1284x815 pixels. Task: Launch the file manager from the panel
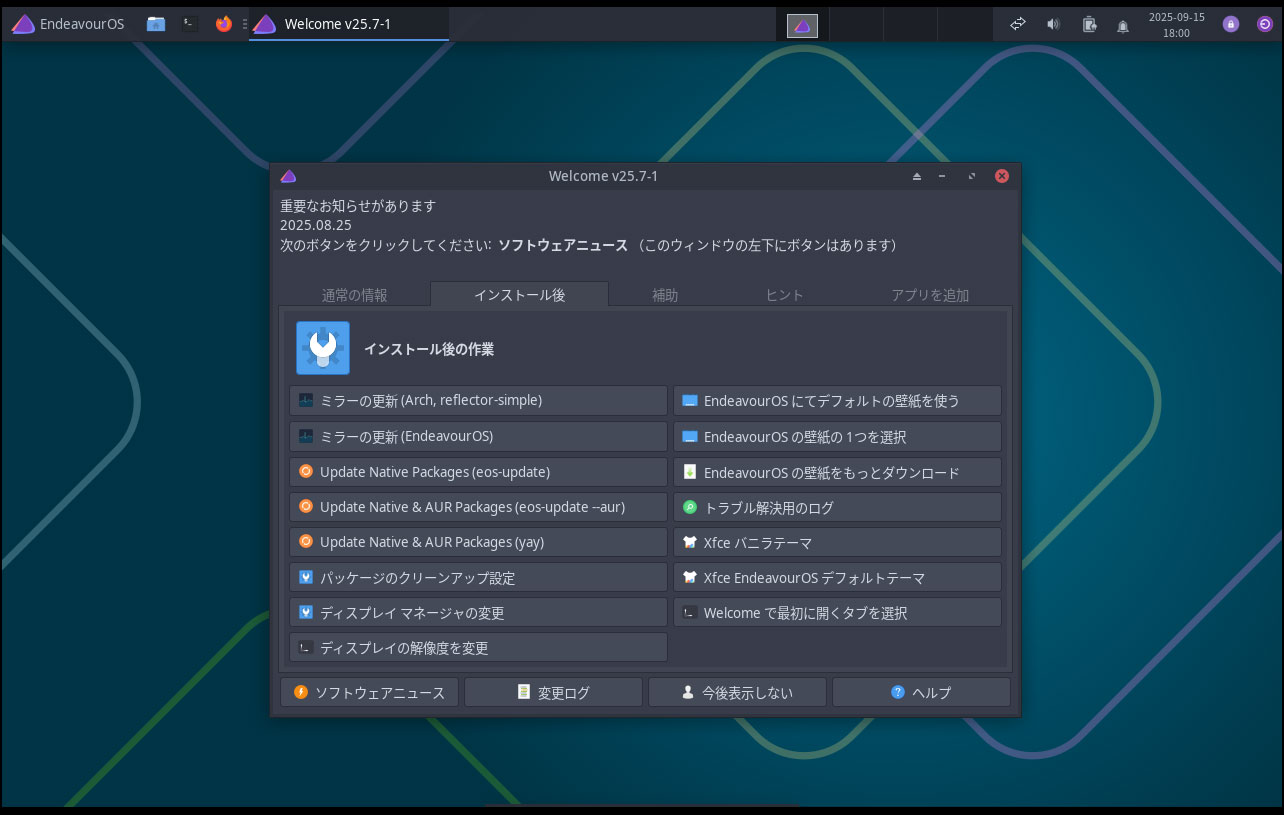(x=156, y=24)
